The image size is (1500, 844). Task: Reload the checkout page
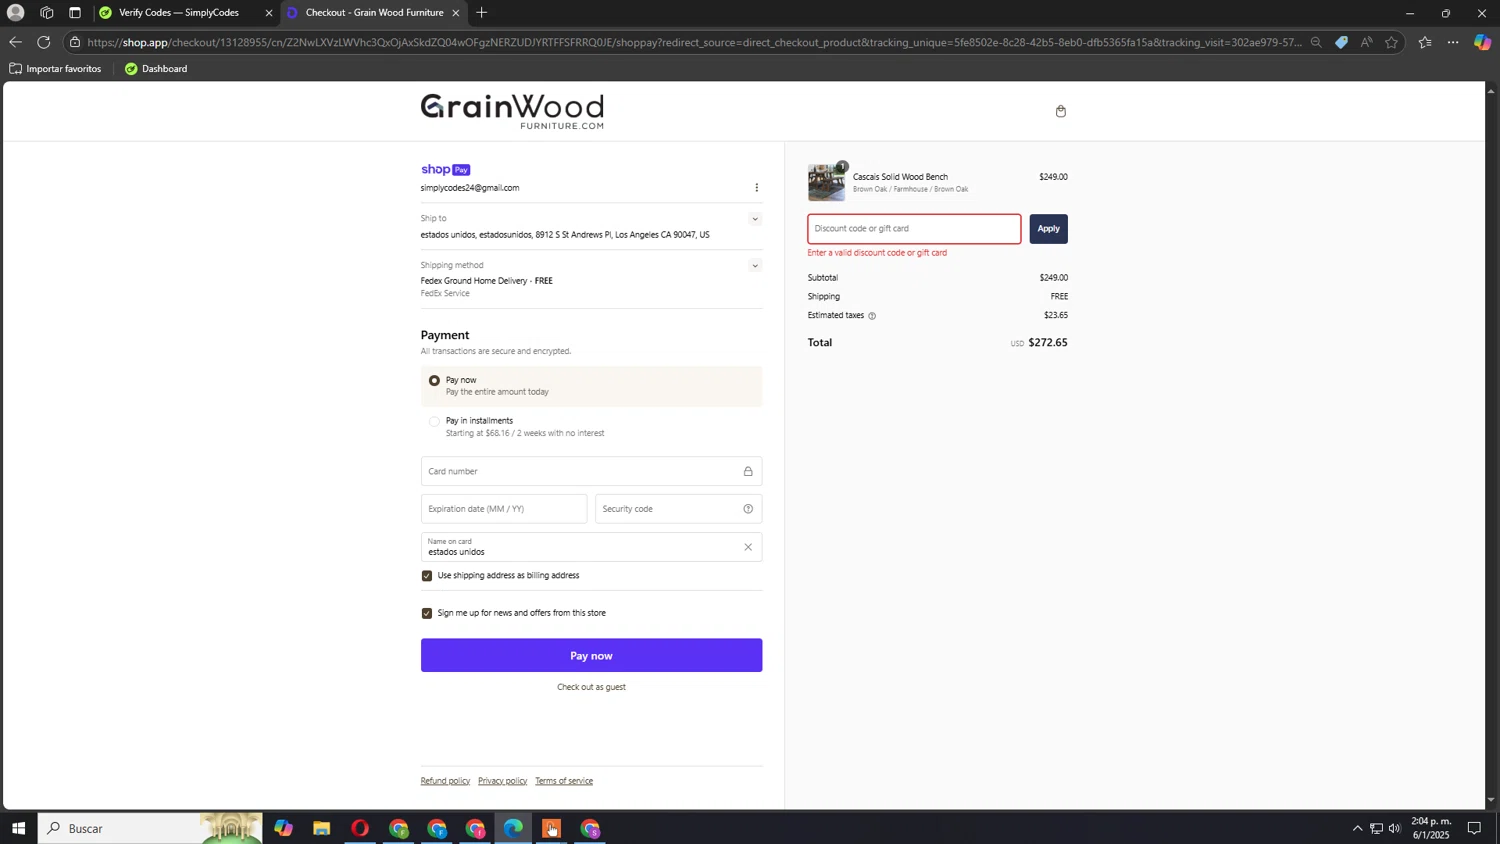coord(44,42)
